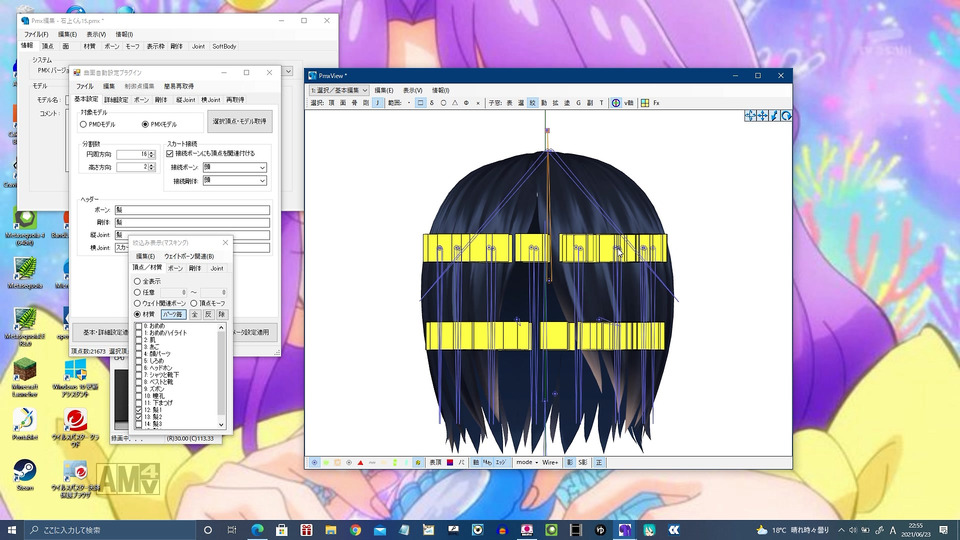
Task: Toggle the 影 shadow button in bottom toolbar
Action: click(x=569, y=462)
